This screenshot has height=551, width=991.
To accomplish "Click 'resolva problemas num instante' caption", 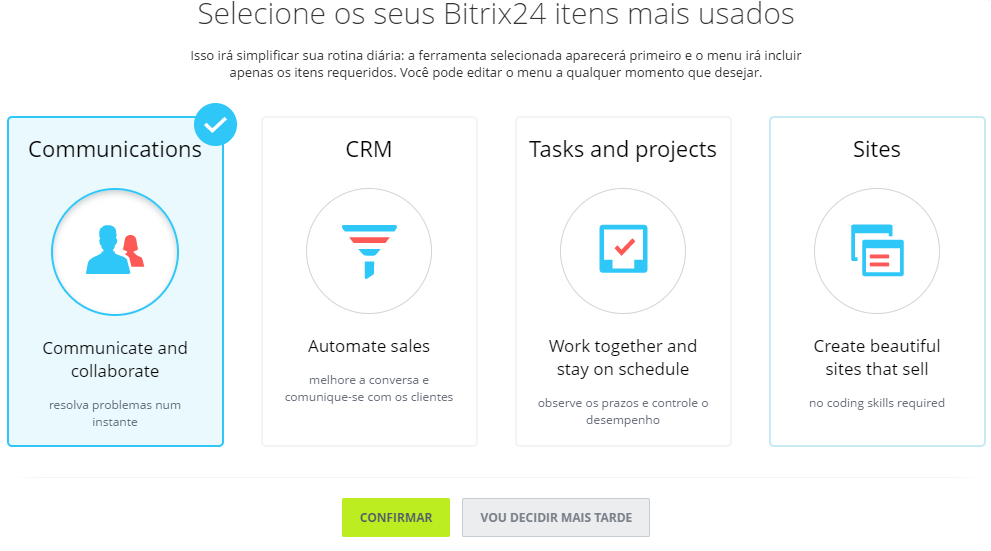I will (115, 413).
